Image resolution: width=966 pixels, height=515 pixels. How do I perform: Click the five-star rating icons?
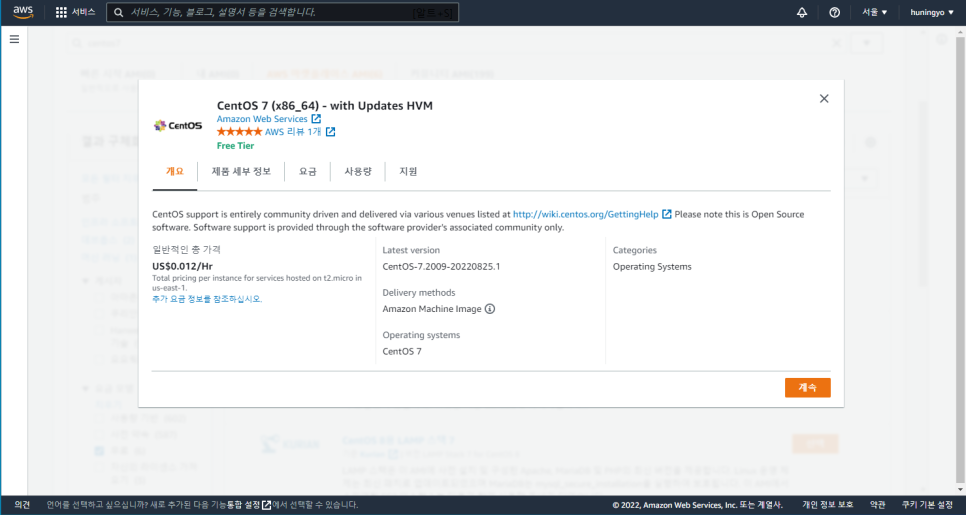(239, 132)
